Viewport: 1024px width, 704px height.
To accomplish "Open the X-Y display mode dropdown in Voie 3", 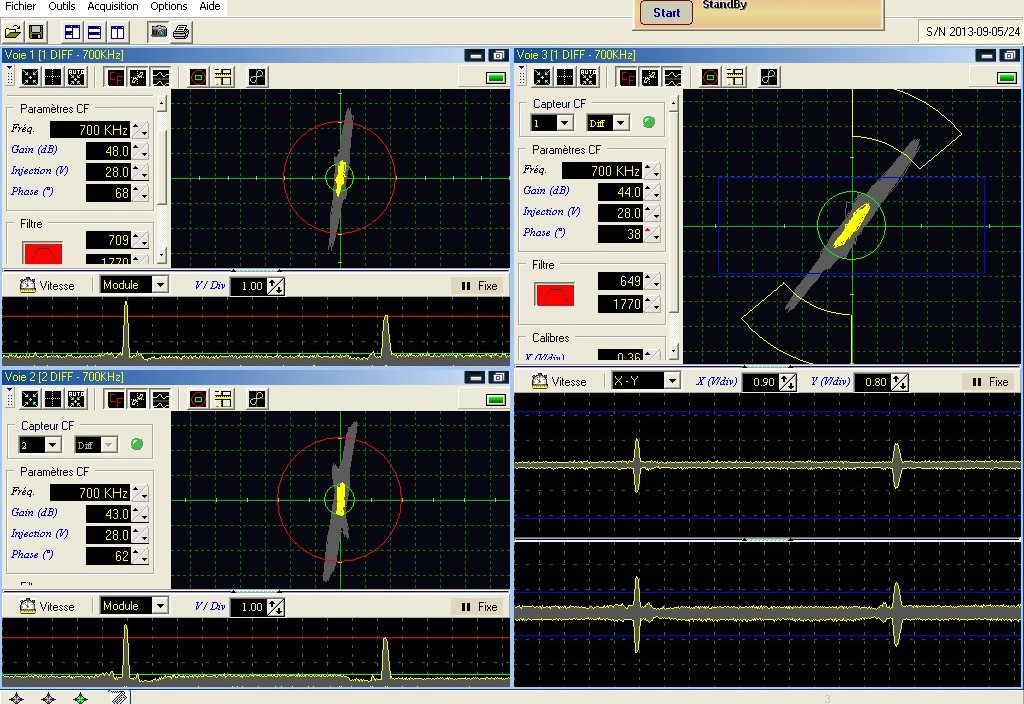I will 672,381.
